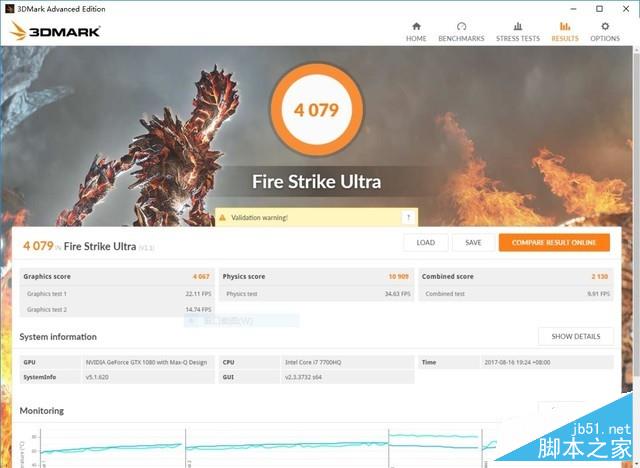Click the Intel Core i7 7700HQ CPU value
This screenshot has height=468, width=640.
coord(313,362)
